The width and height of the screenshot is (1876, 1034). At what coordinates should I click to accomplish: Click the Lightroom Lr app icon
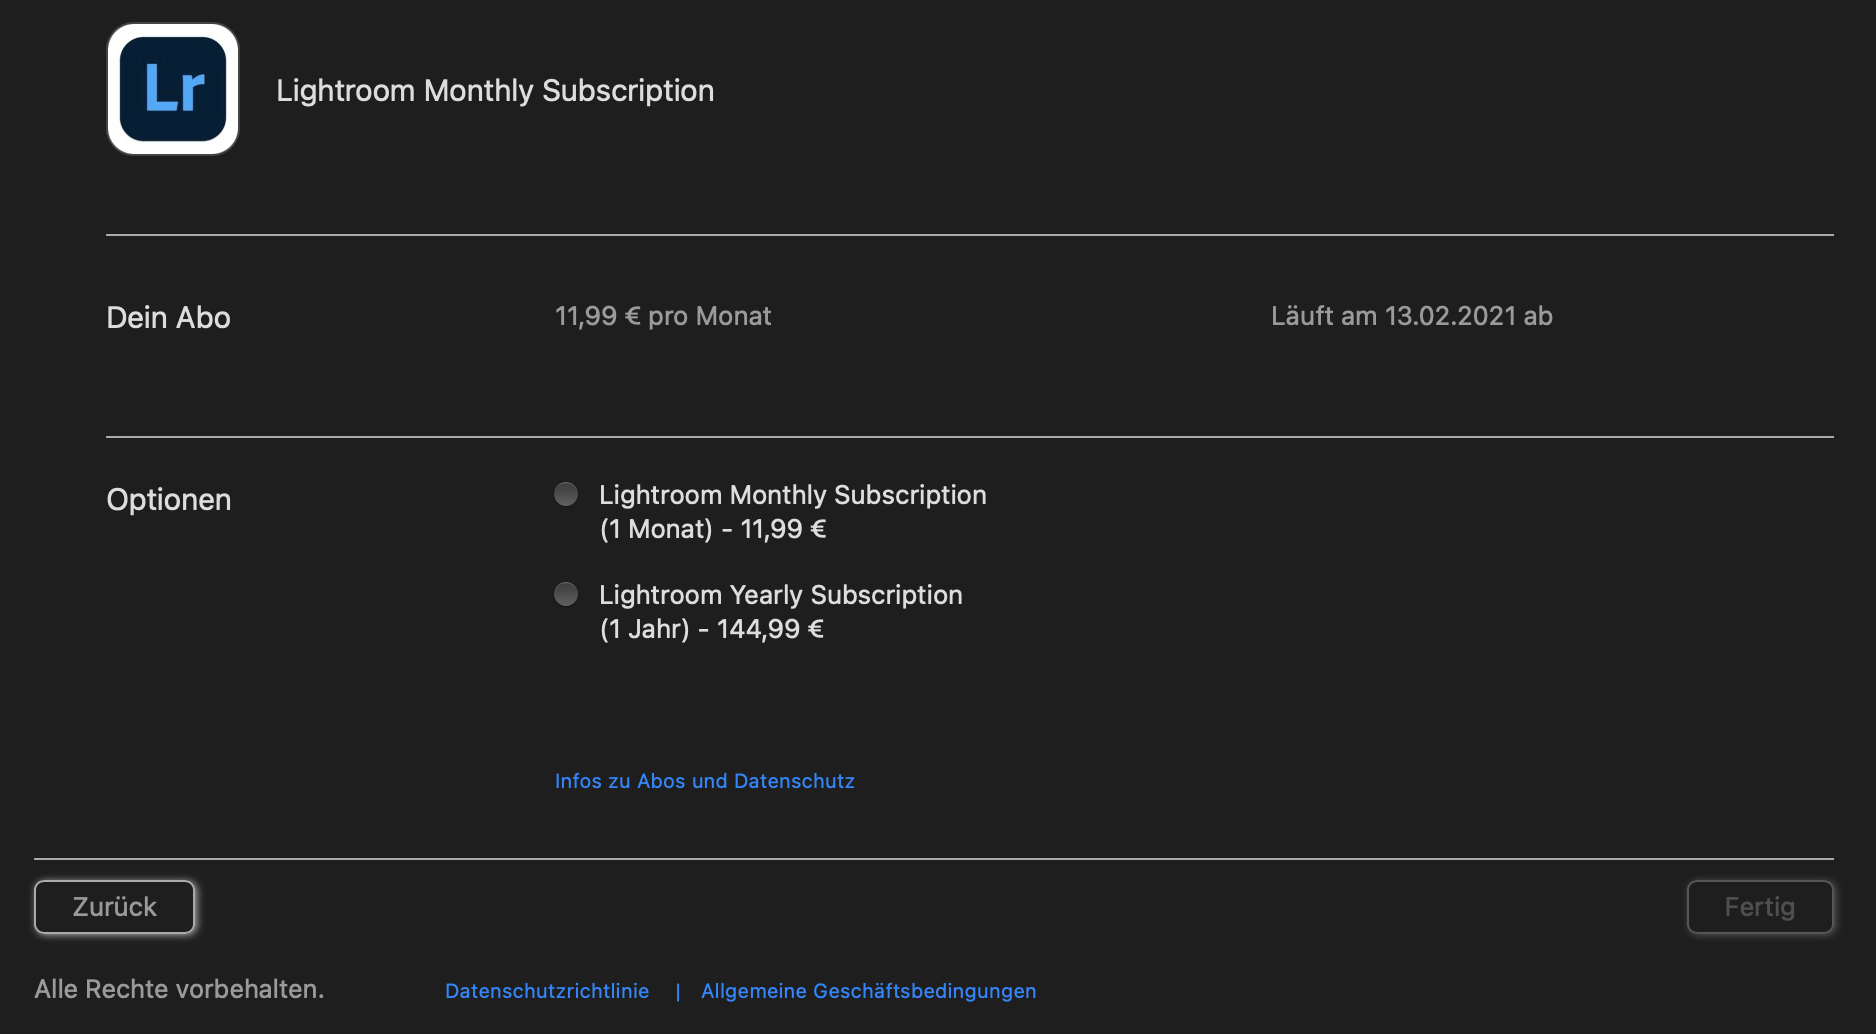(173, 89)
